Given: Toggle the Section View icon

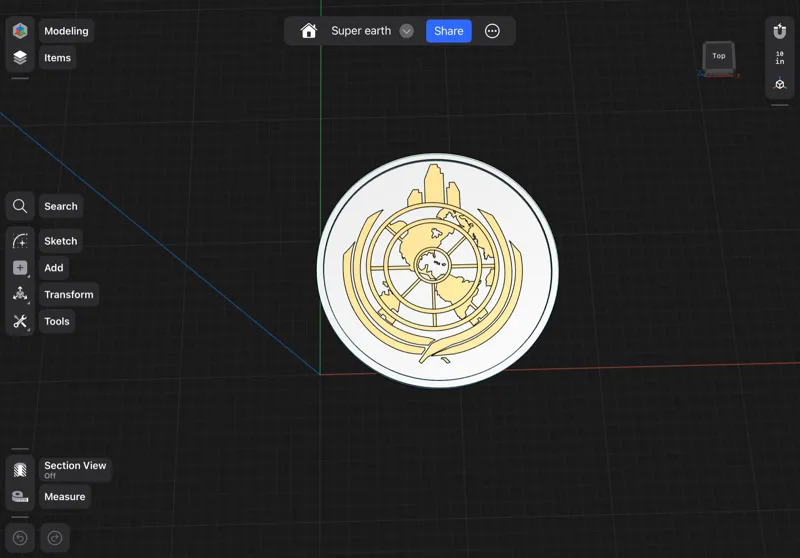Looking at the screenshot, I should [x=20, y=469].
